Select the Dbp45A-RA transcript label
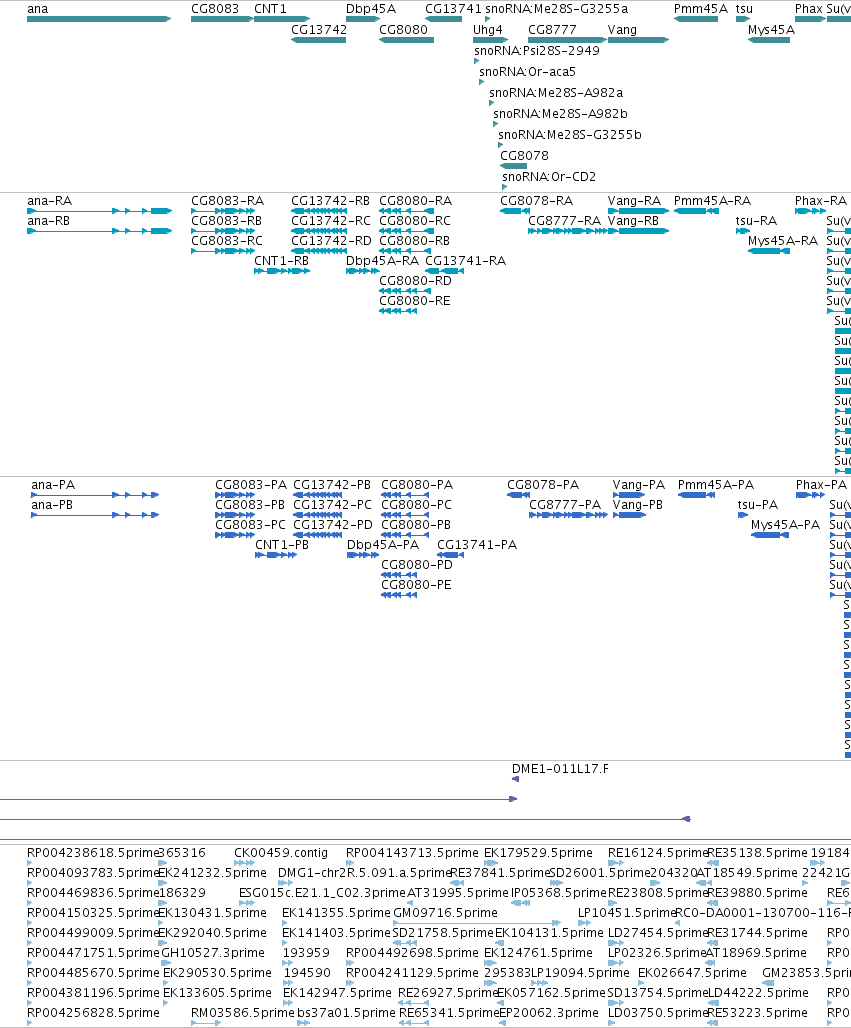Screen dimensions: 851x1028 tap(382, 261)
